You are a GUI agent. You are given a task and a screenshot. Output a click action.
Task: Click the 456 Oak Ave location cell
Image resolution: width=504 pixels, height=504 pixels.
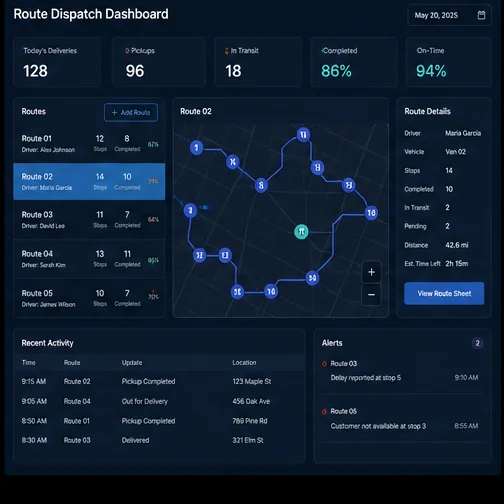[x=251, y=401]
